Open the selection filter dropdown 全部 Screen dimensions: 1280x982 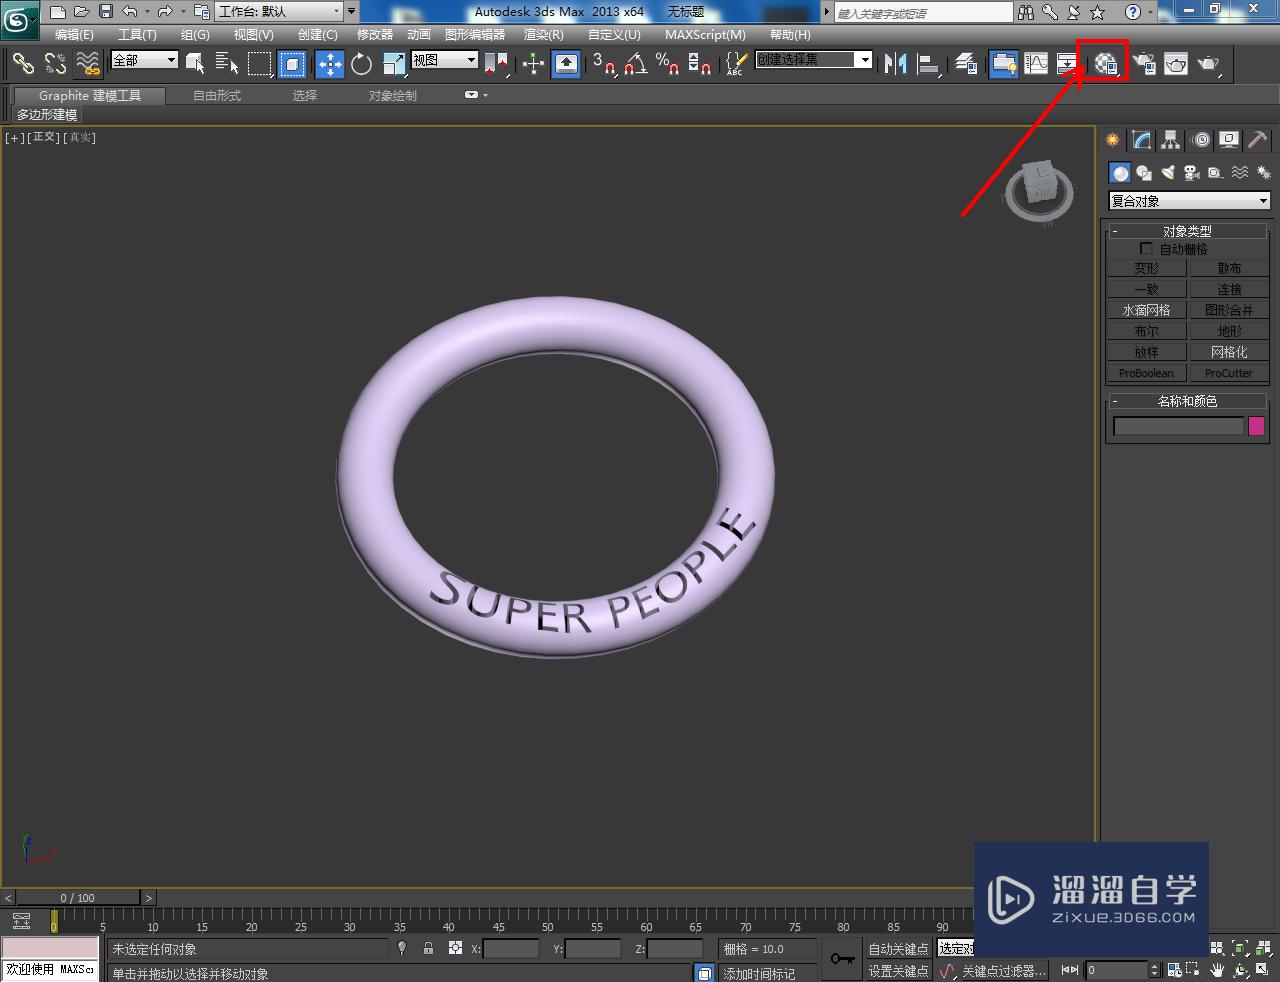point(144,60)
